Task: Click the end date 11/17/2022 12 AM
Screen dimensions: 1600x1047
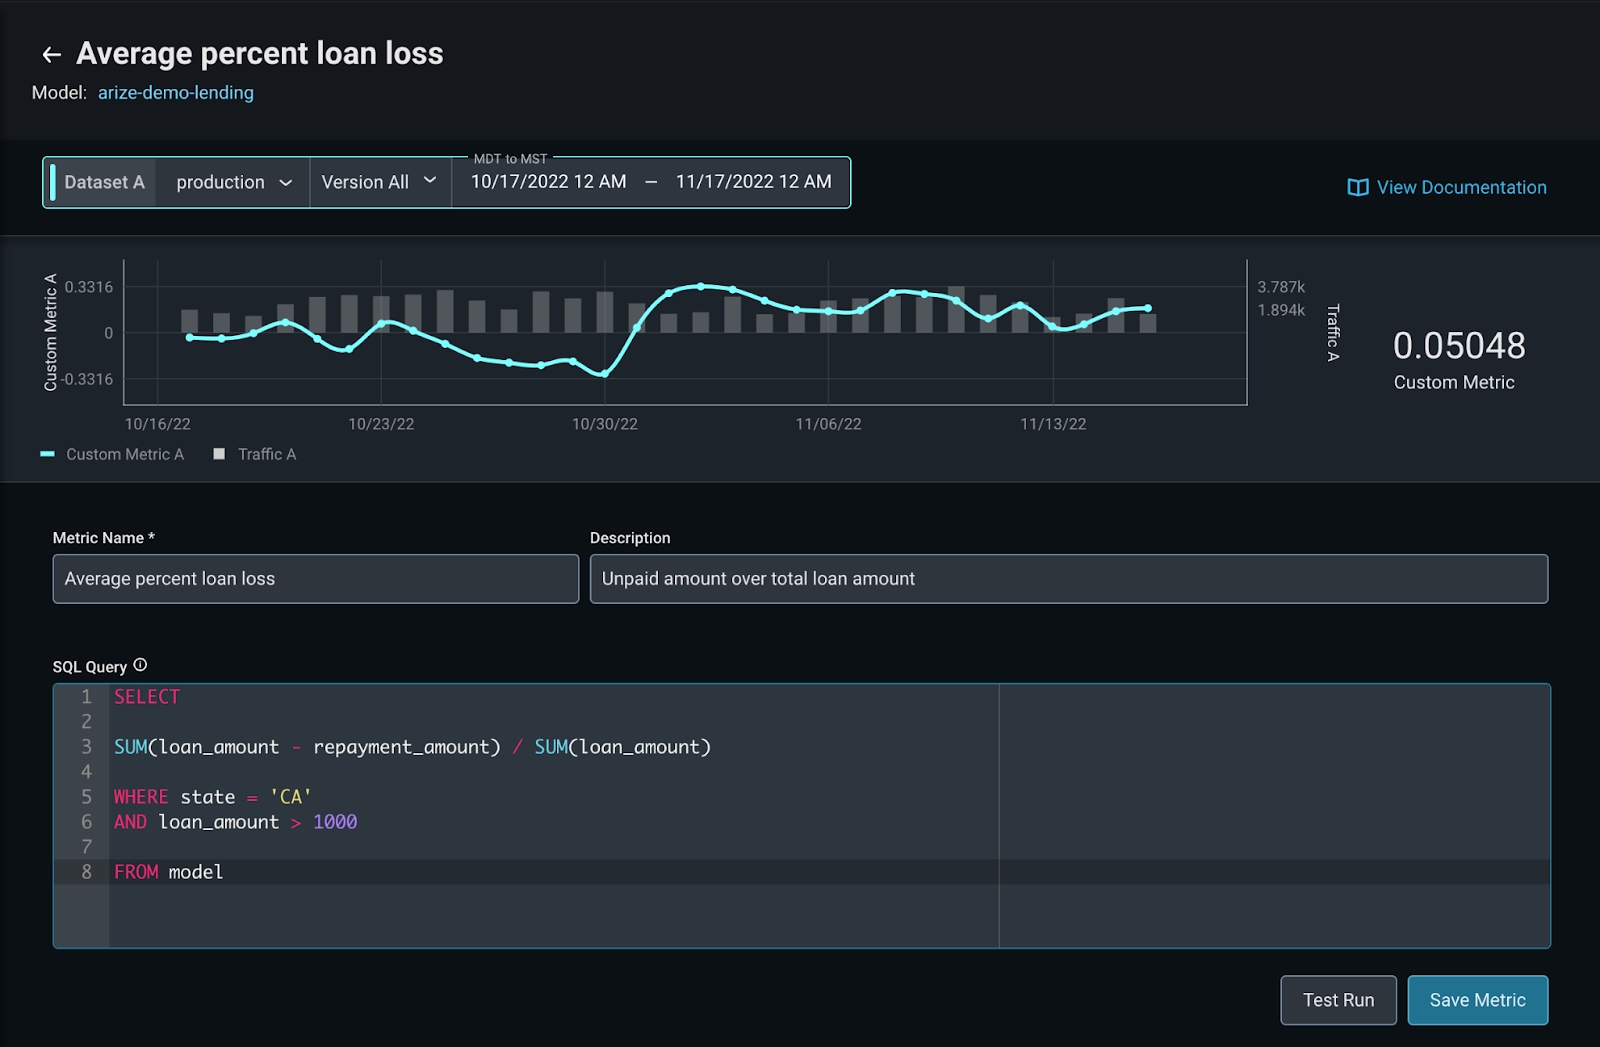Action: coord(753,182)
